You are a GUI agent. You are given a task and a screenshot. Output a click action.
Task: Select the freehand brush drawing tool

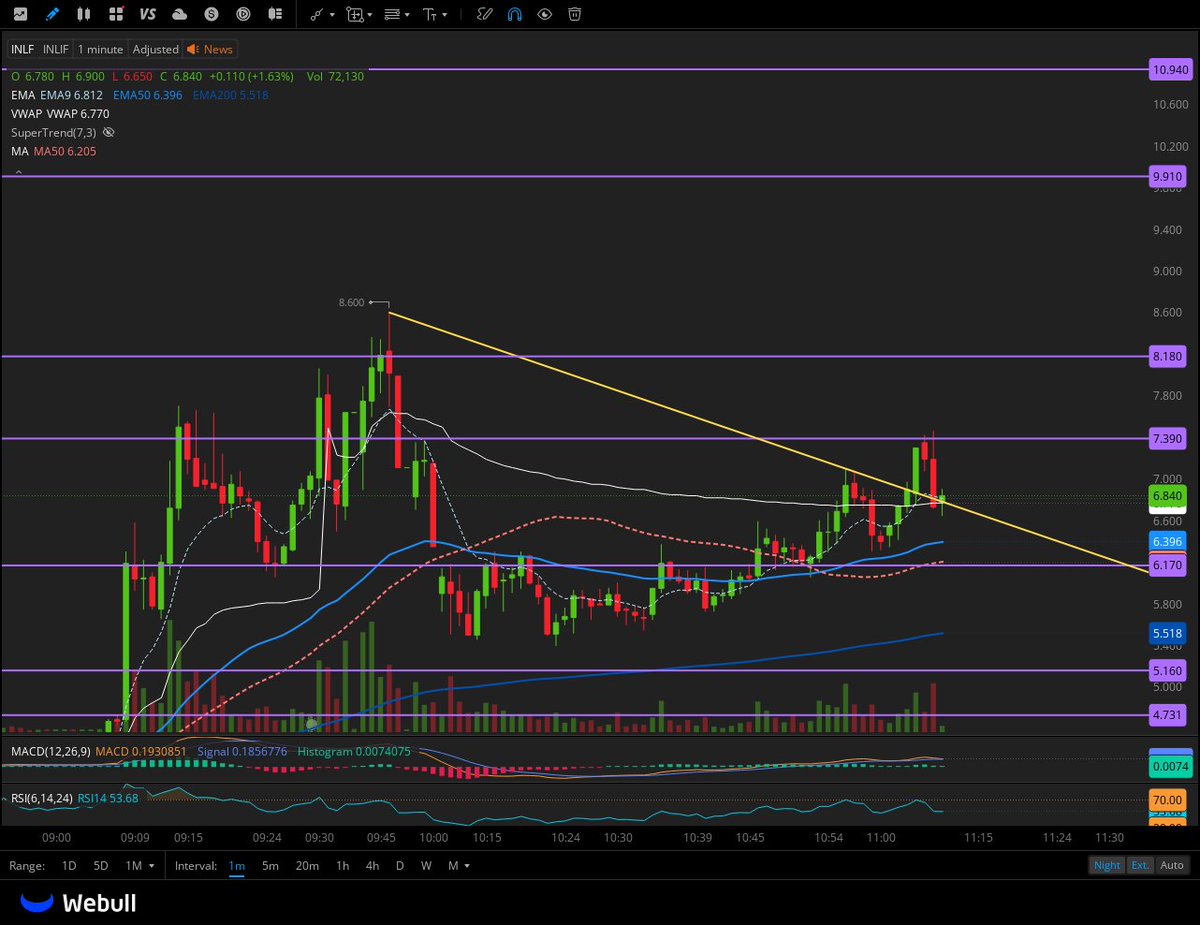[484, 14]
